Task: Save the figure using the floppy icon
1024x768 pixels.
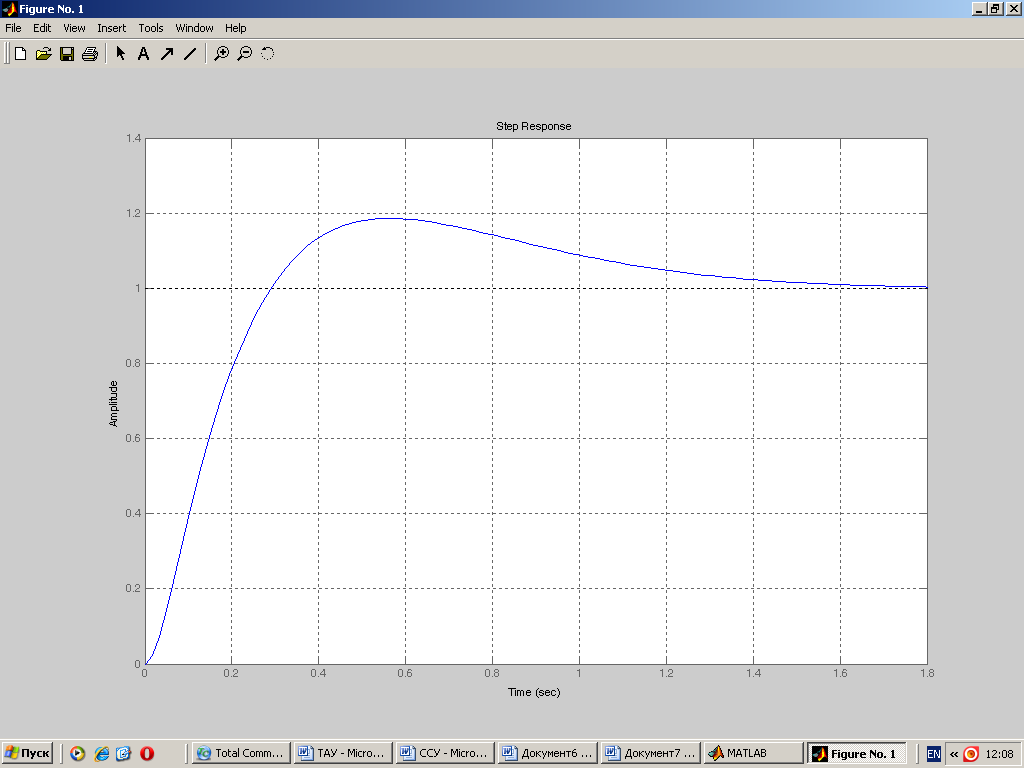Action: click(67, 54)
